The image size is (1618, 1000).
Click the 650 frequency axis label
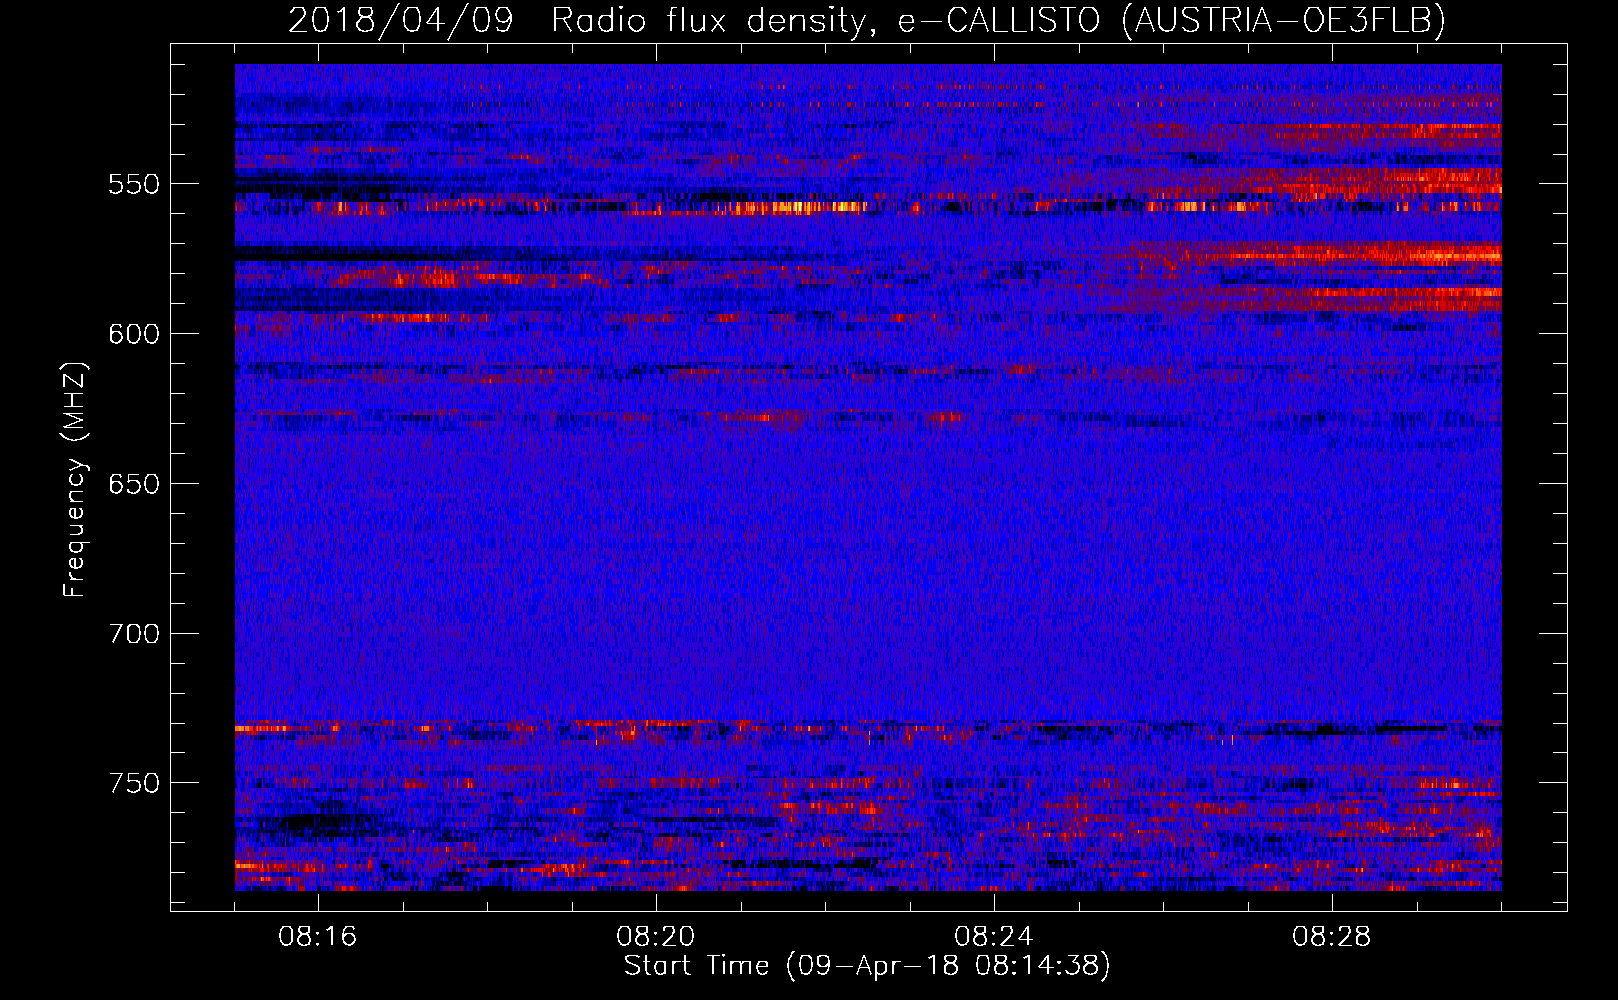coord(134,484)
